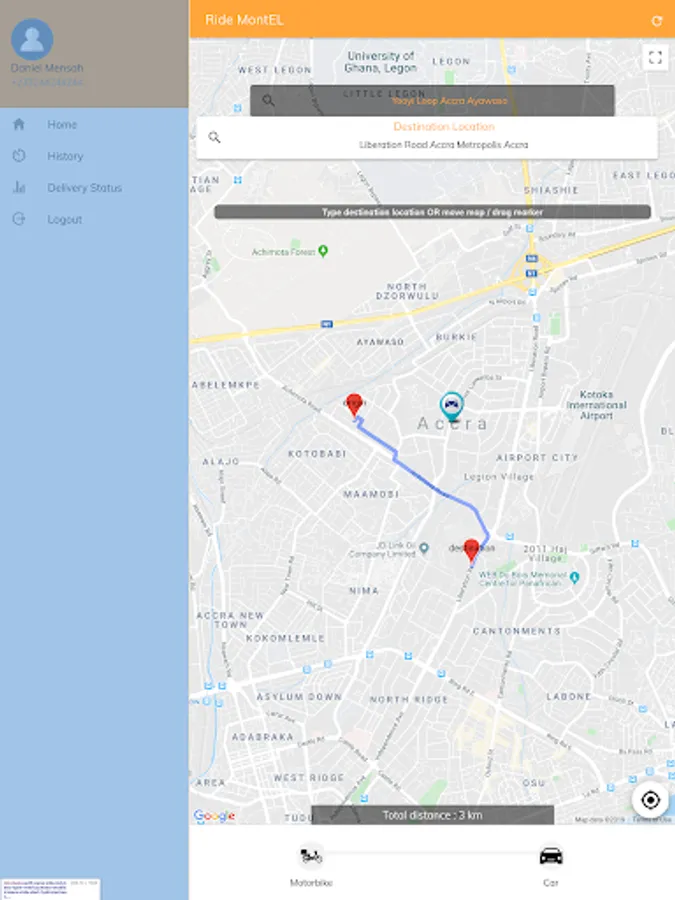Click pickup field Yaayi Loop Accra Ayawaso
This screenshot has width=675, height=900.
(432, 100)
